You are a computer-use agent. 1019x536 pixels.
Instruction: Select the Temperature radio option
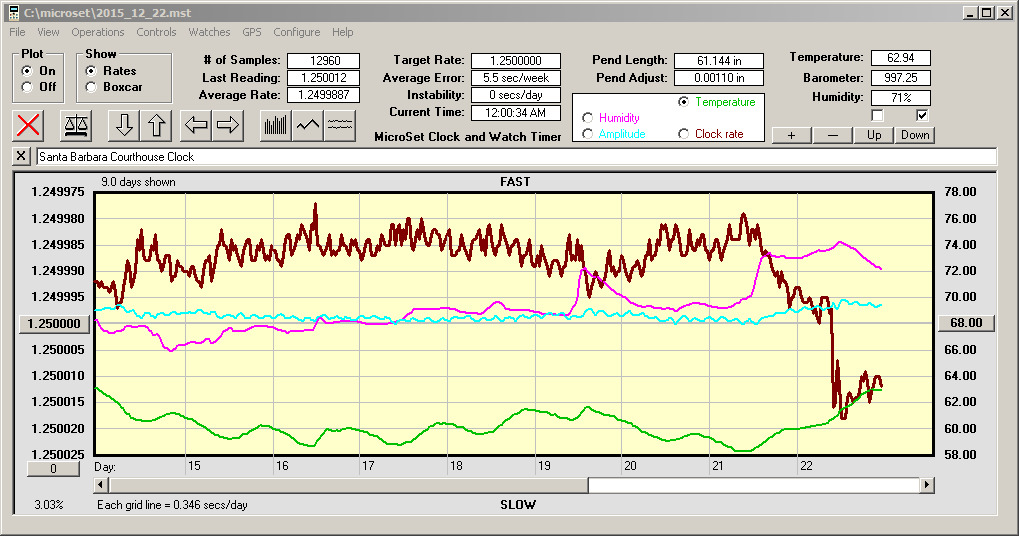tap(683, 102)
